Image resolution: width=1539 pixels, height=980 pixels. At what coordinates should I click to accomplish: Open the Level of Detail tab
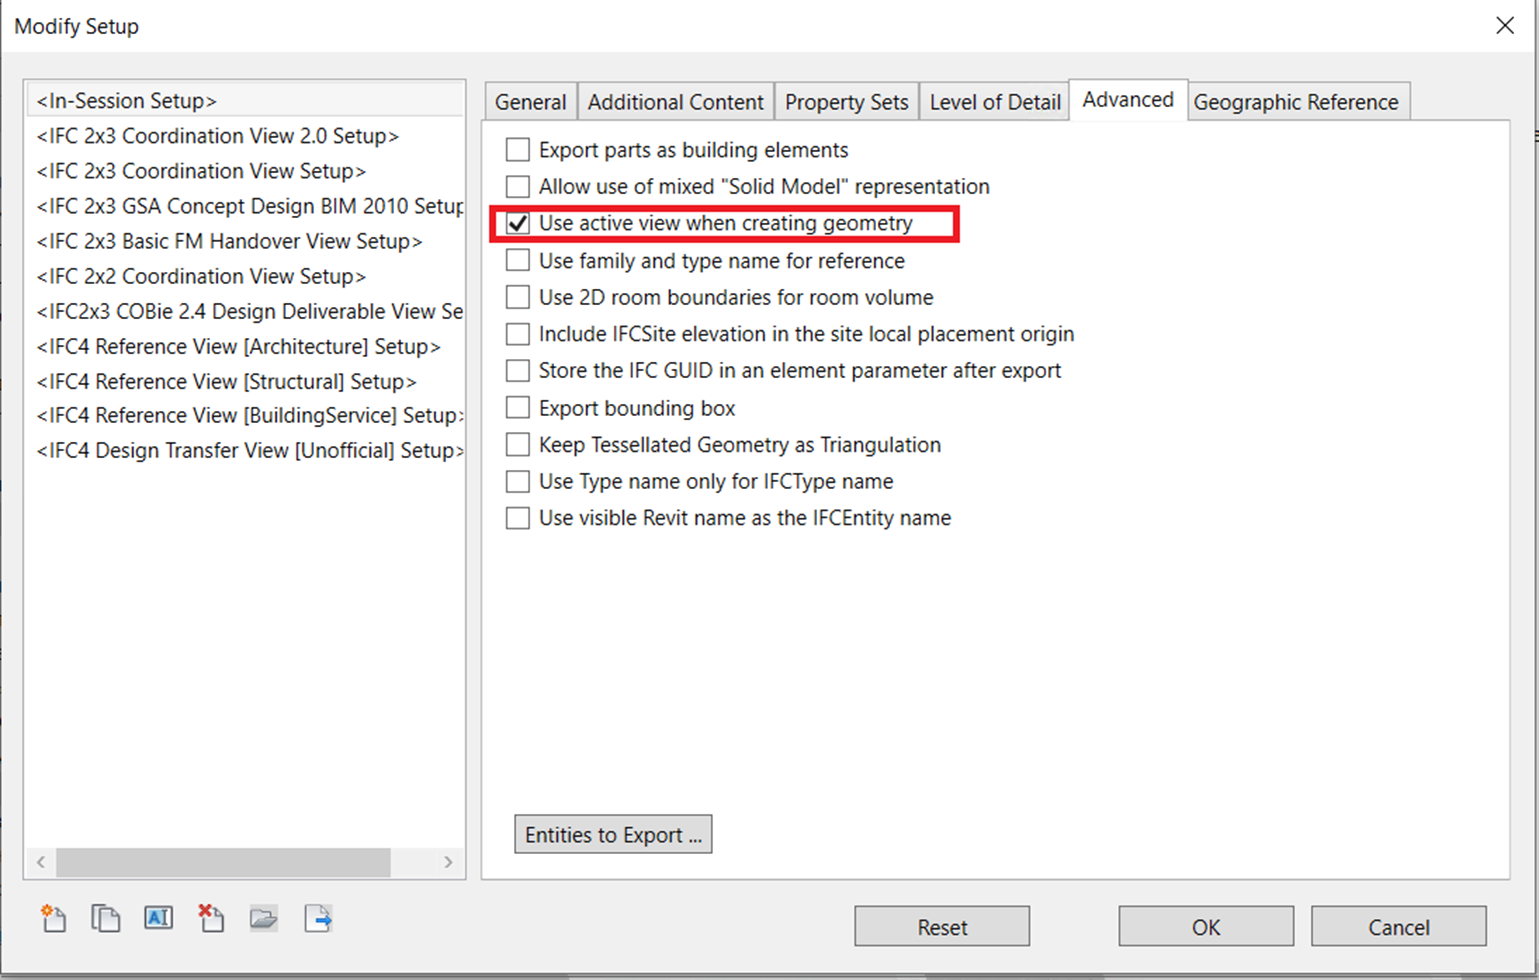point(994,102)
